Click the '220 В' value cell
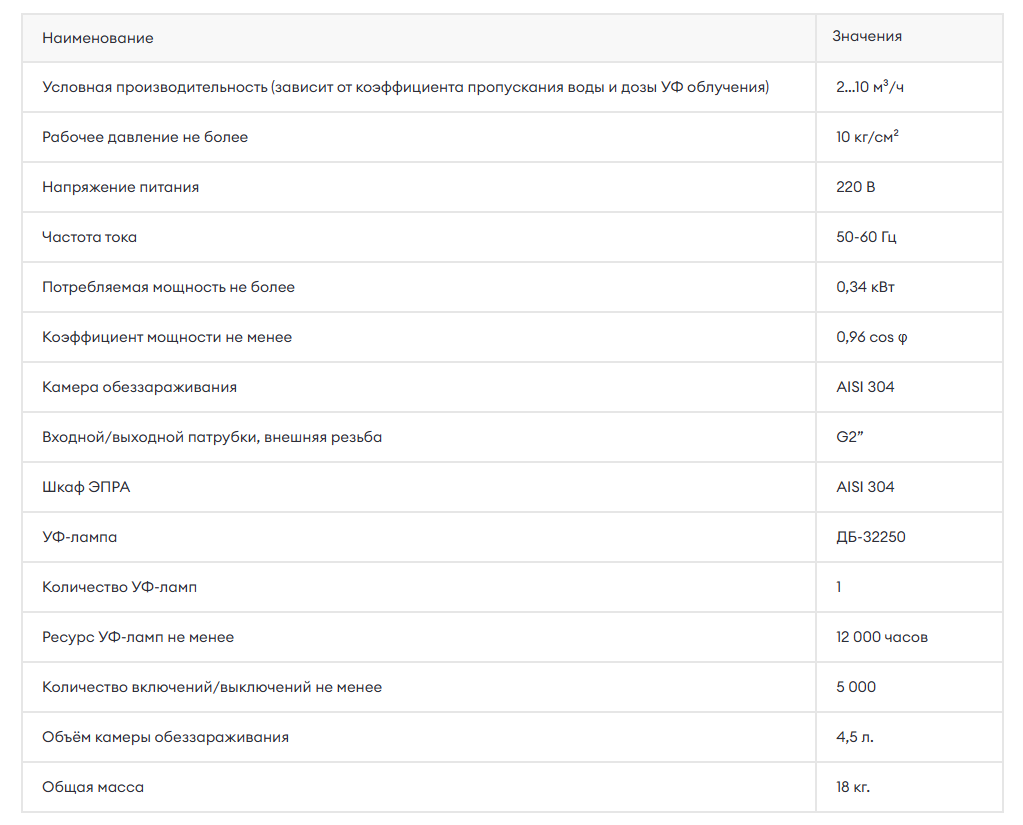This screenshot has height=825, width=1023. pos(909,187)
